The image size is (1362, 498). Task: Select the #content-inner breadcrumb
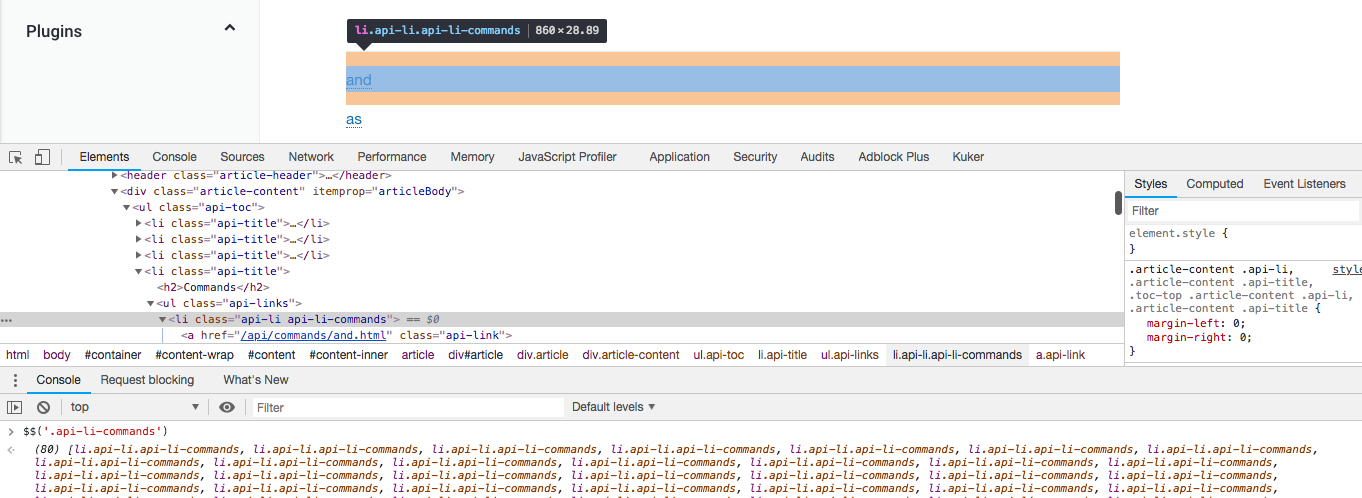pyautogui.click(x=348, y=355)
